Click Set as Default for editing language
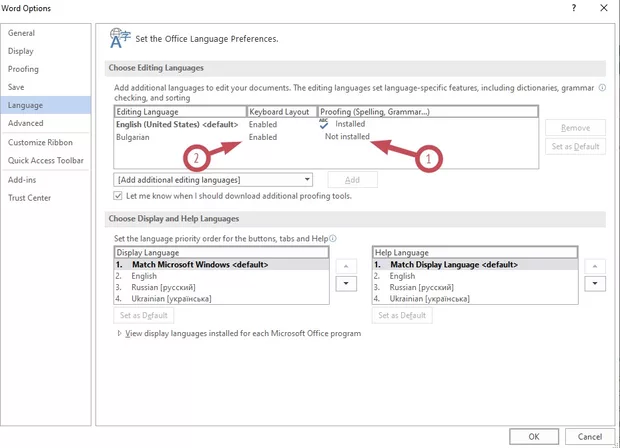Screen dimensions: 620x448 (x=575, y=147)
